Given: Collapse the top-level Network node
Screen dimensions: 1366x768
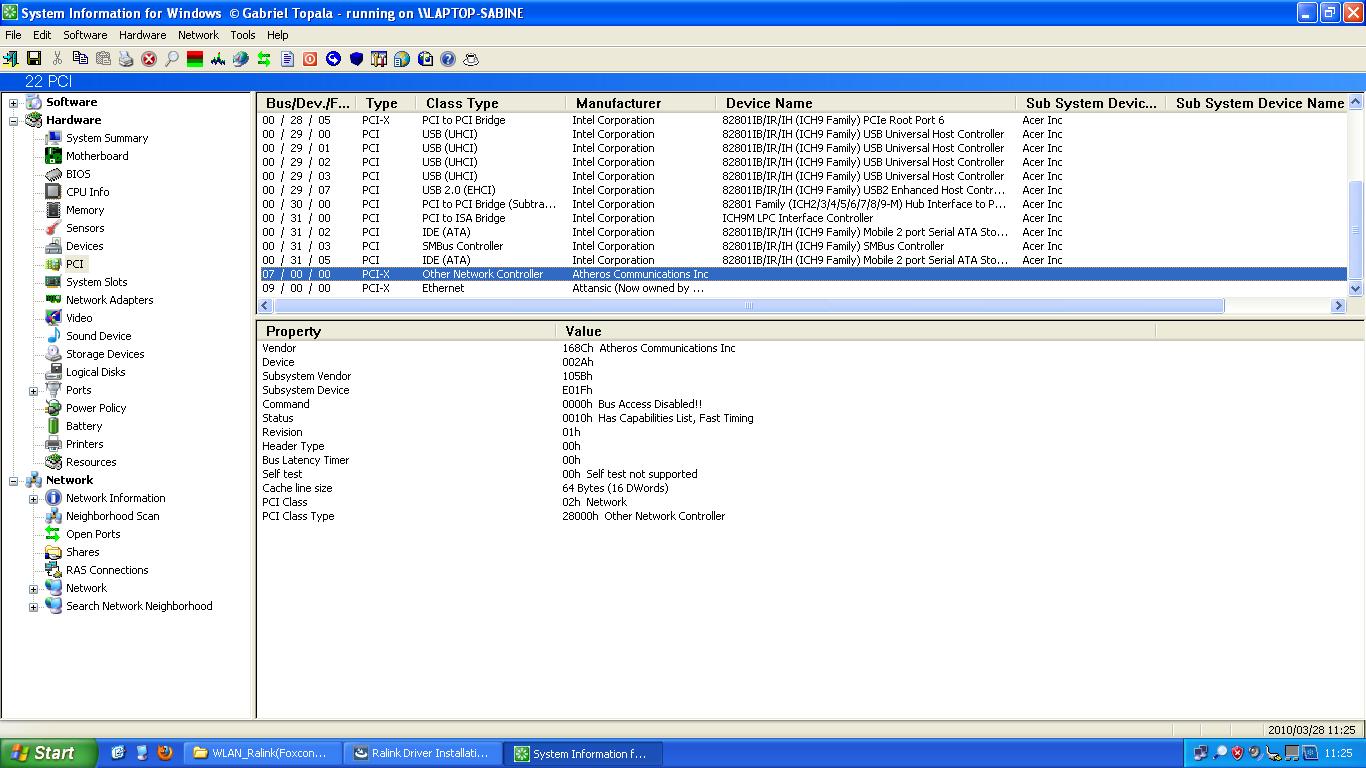Looking at the screenshot, I should pos(14,481).
